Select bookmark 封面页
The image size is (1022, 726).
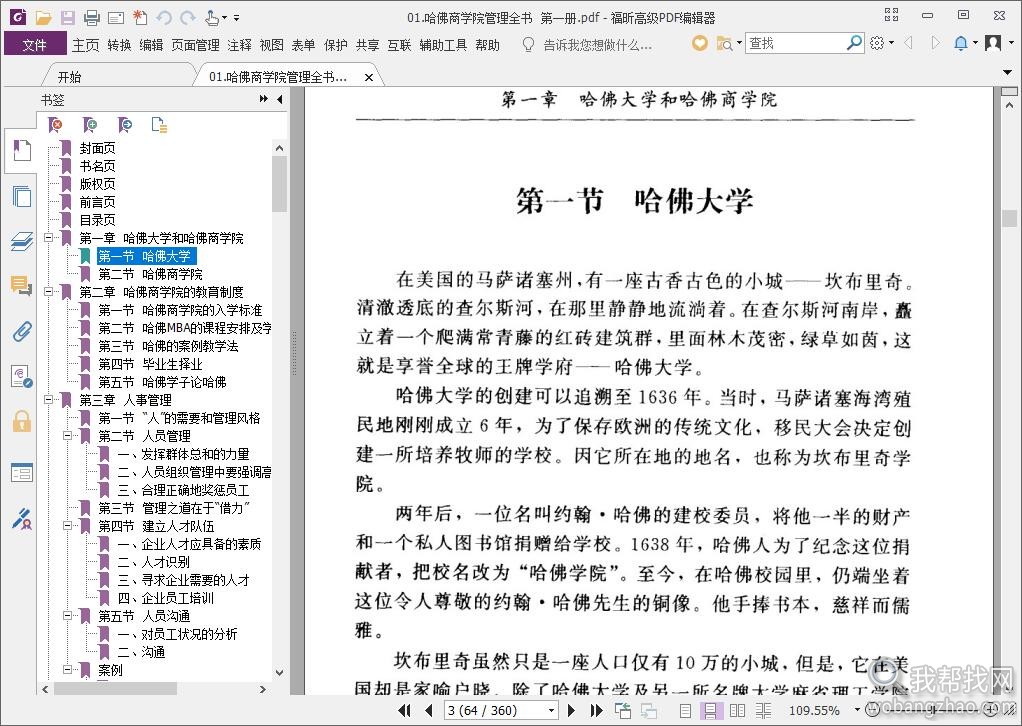coord(98,148)
